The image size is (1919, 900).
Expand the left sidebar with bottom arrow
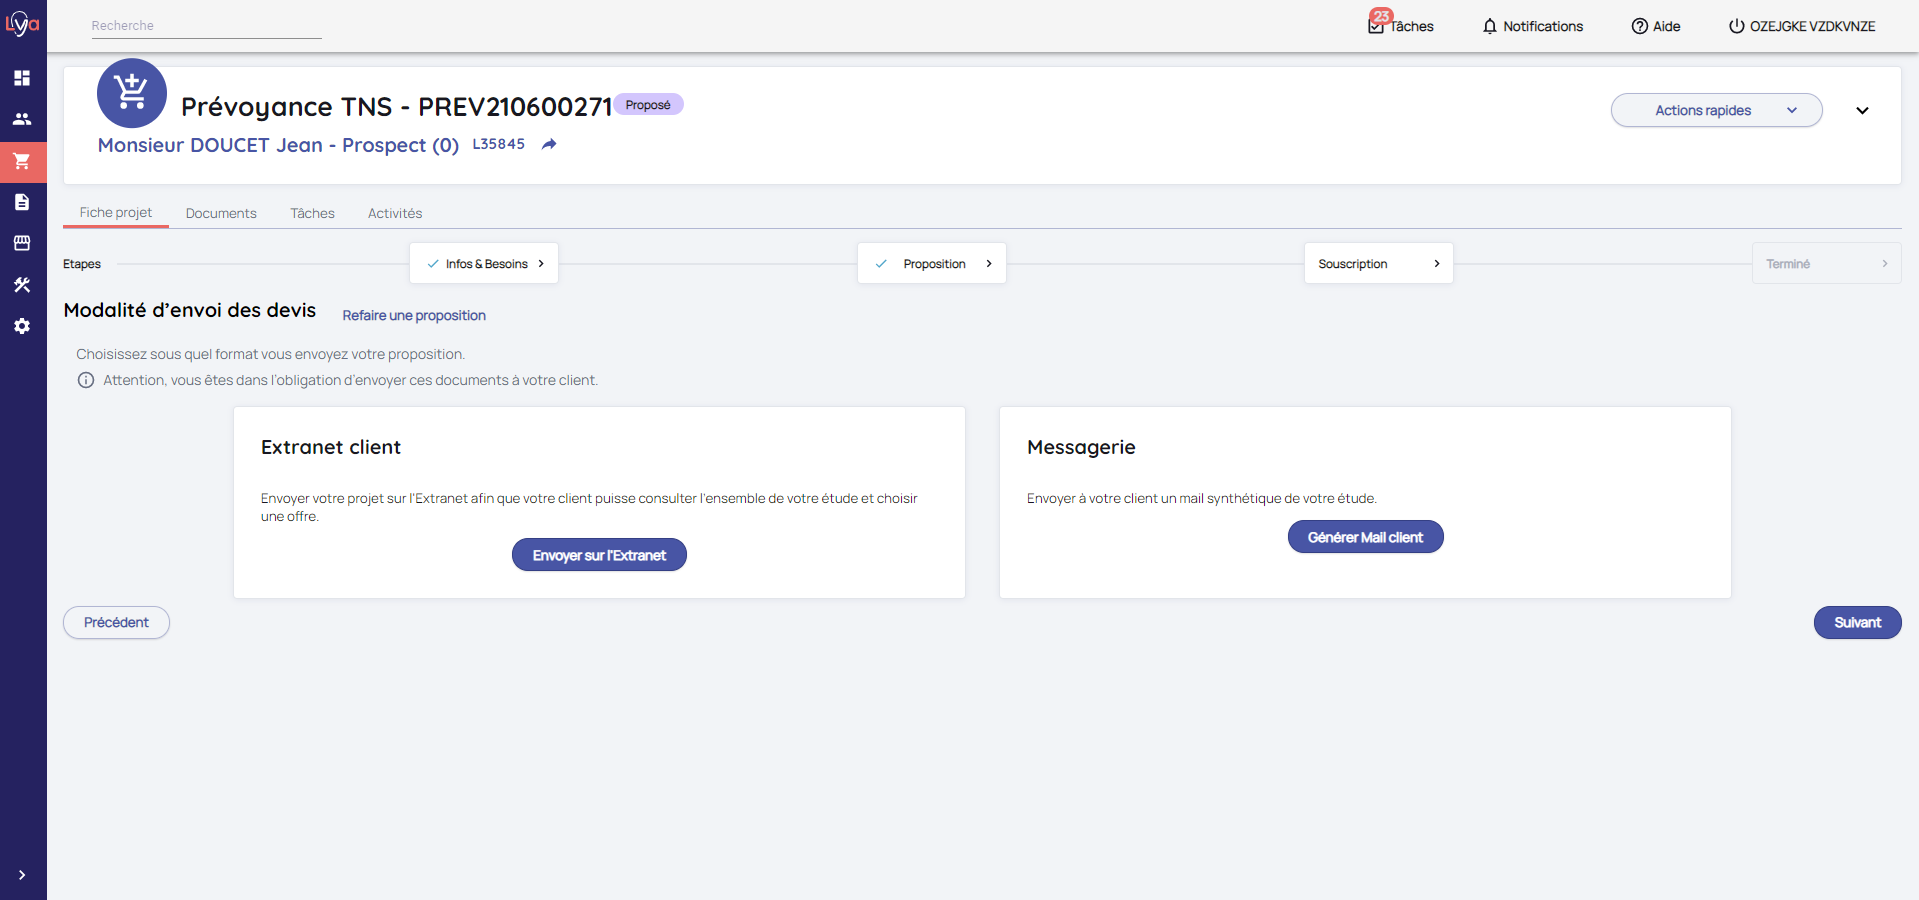(x=22, y=875)
